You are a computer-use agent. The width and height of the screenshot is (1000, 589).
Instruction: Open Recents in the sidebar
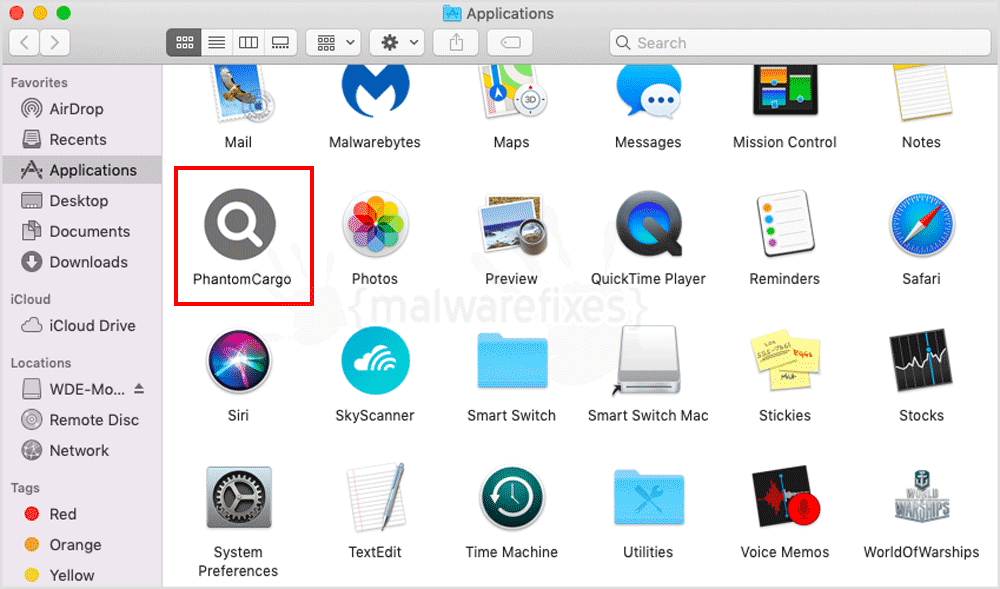[82, 140]
